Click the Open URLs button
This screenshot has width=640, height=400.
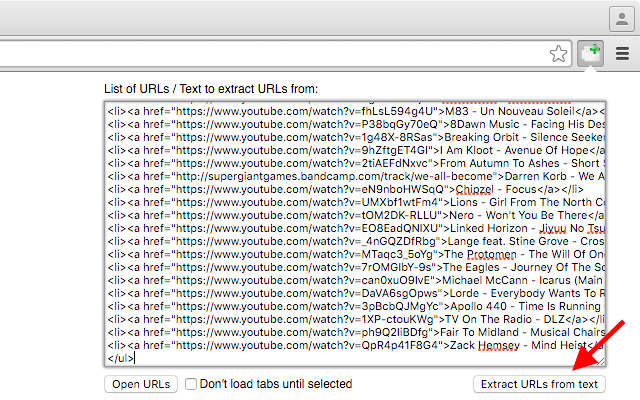[141, 384]
